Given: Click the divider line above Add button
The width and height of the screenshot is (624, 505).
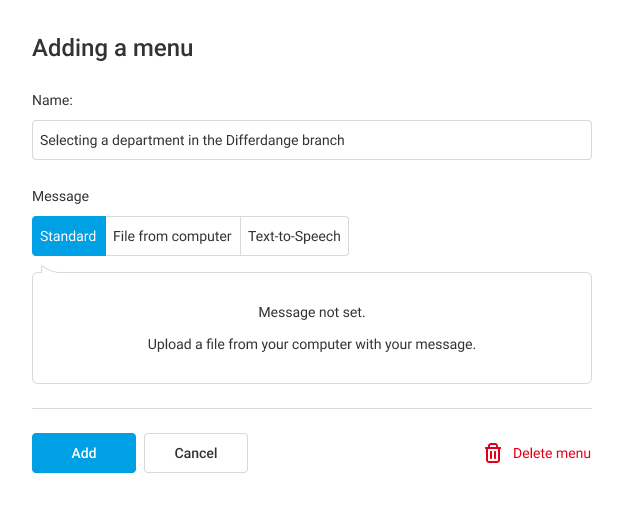Looking at the screenshot, I should pyautogui.click(x=312, y=408).
